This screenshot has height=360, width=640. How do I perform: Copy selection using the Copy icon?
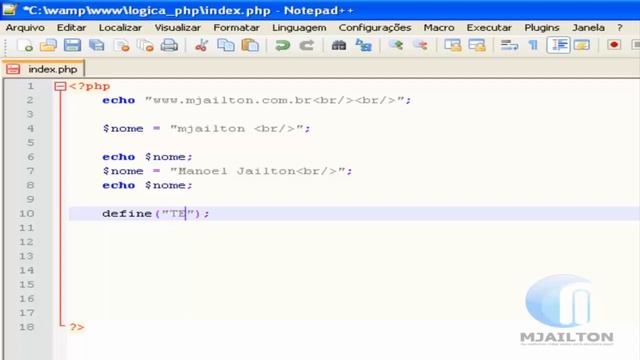tap(226, 45)
